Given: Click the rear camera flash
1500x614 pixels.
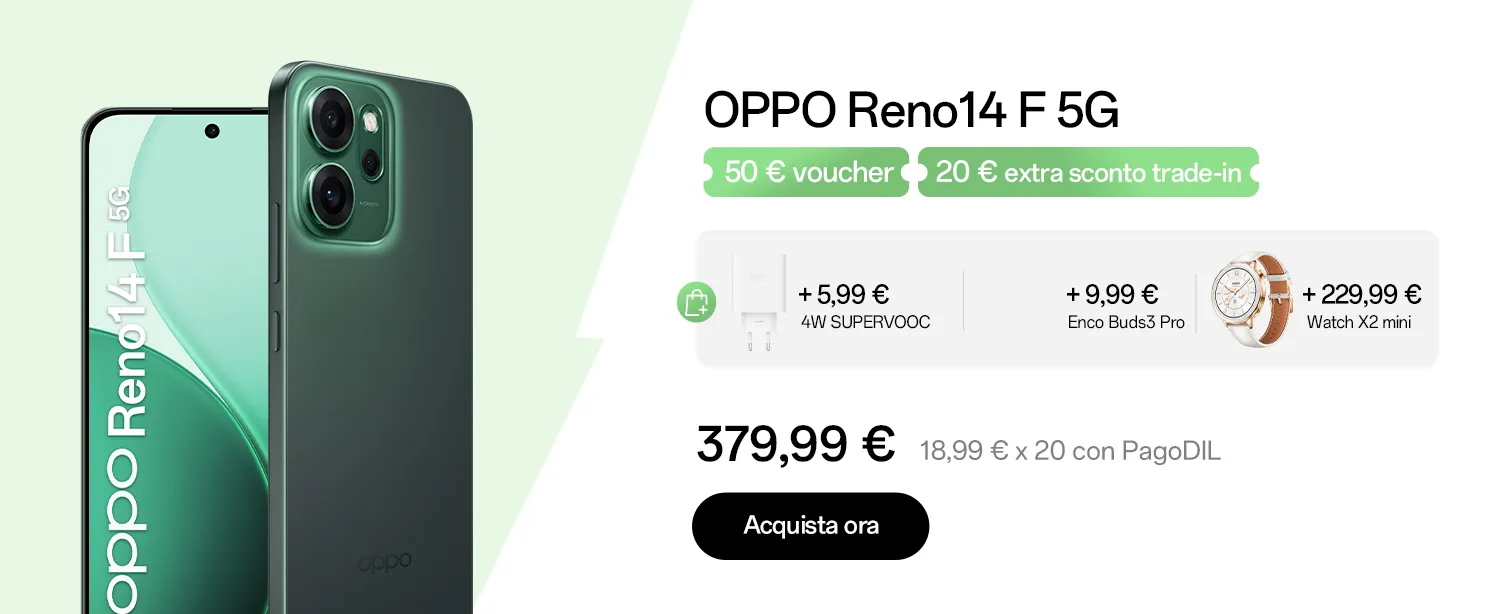Looking at the screenshot, I should tap(373, 122).
